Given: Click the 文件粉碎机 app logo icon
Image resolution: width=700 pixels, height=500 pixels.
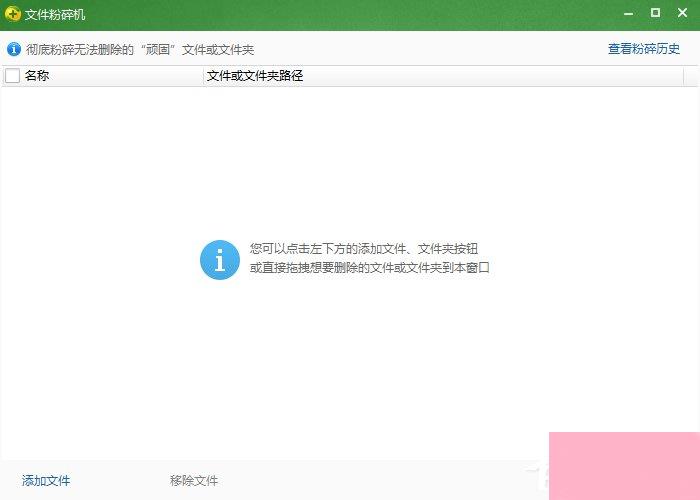Looking at the screenshot, I should pyautogui.click(x=12, y=14).
